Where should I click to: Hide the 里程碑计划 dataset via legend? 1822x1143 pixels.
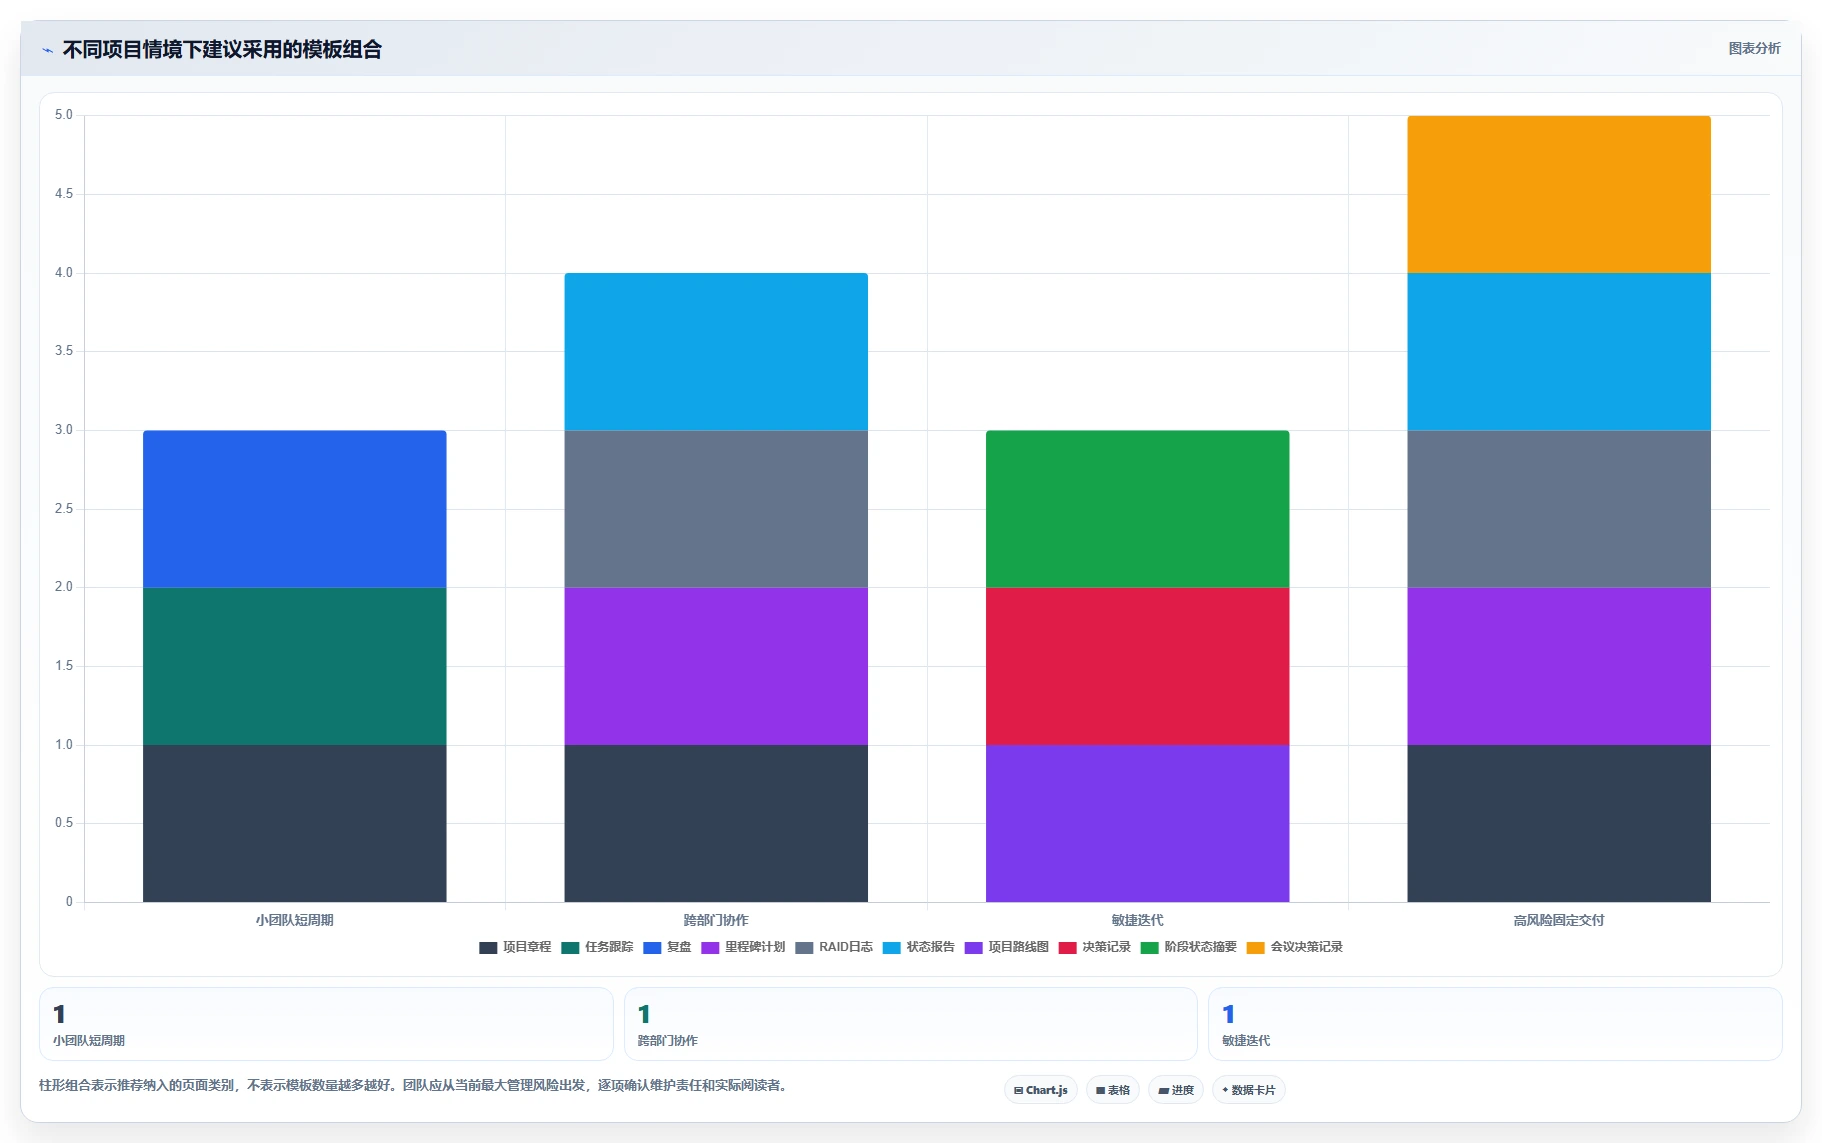coord(743,947)
